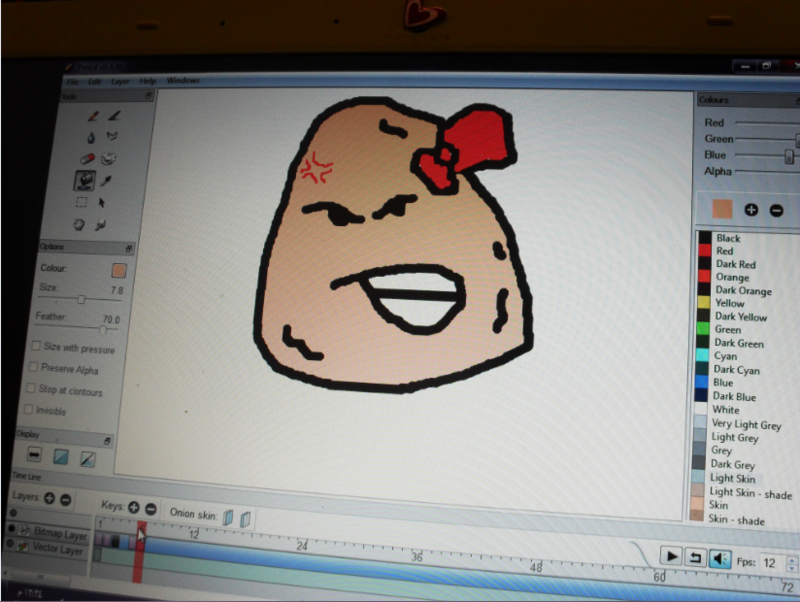
Task: Undock the Options panel
Action: [129, 248]
